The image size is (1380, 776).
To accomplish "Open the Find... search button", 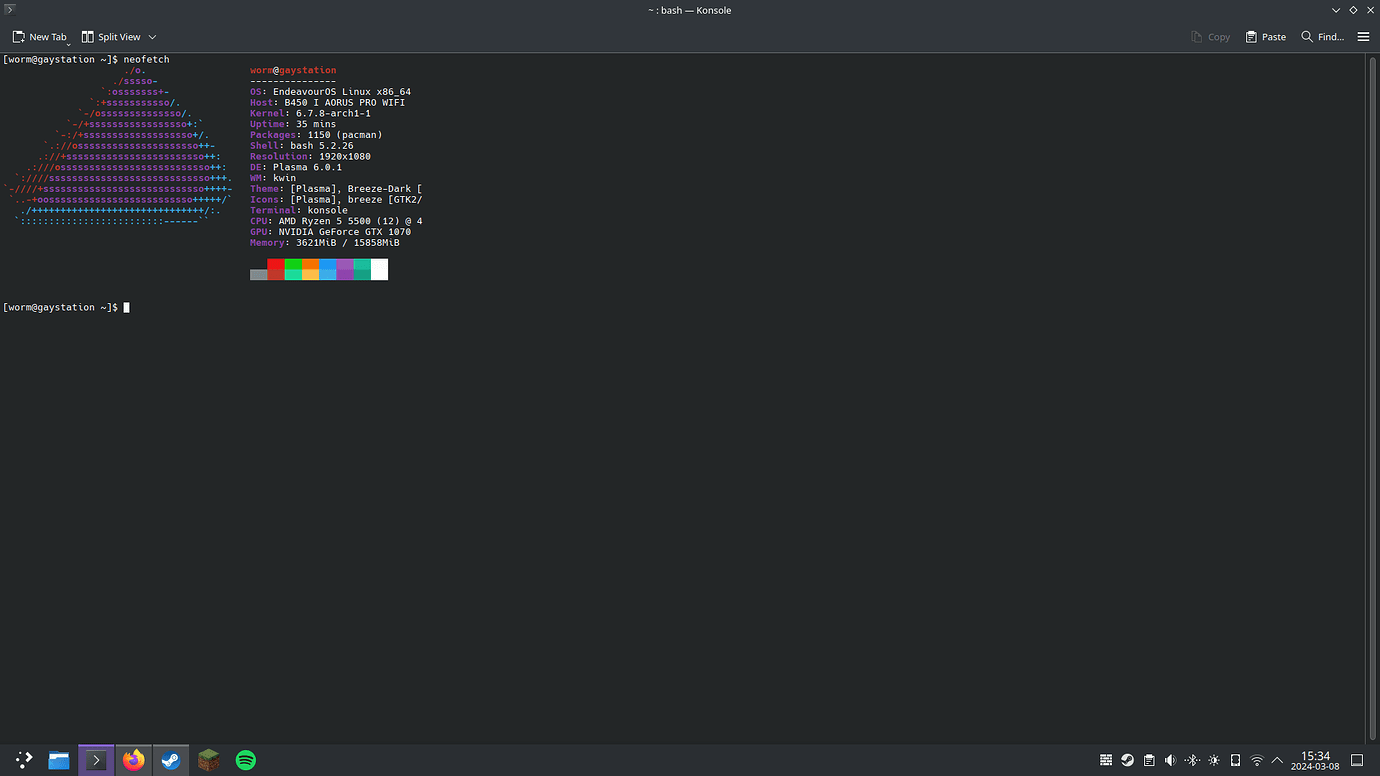I will coord(1322,37).
